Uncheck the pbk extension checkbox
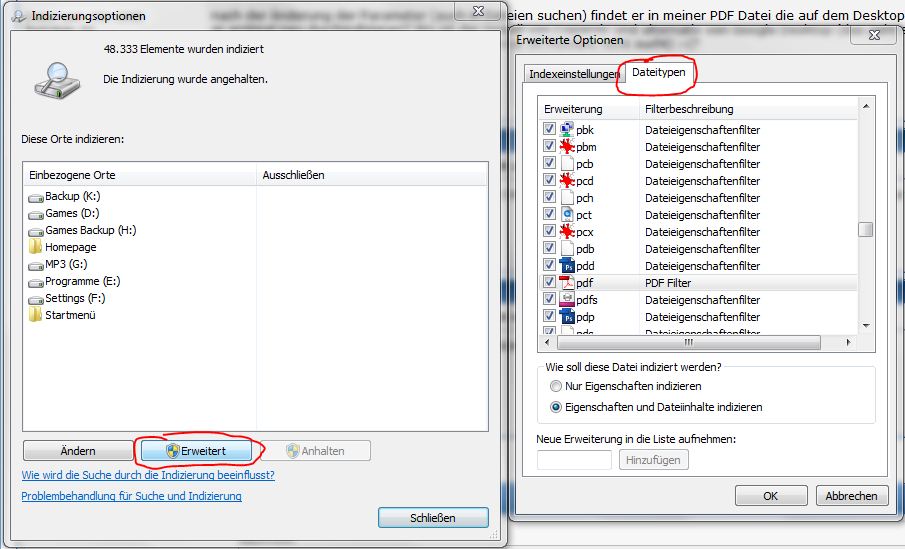 pyautogui.click(x=549, y=129)
